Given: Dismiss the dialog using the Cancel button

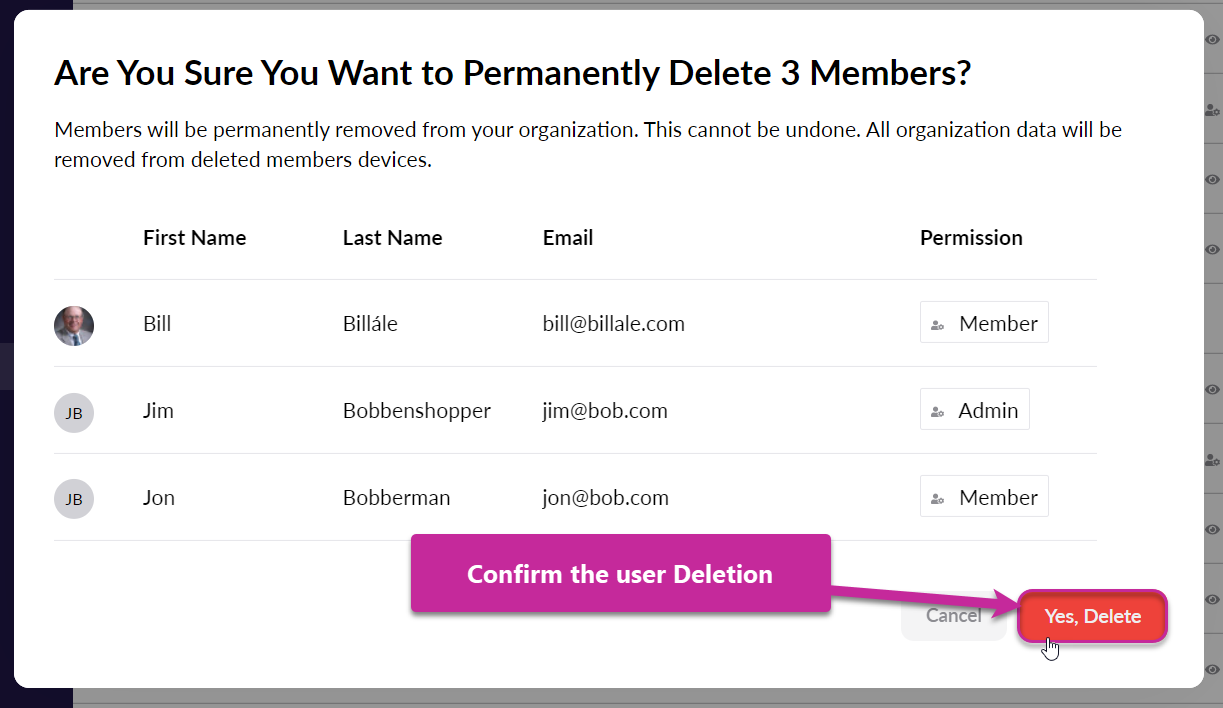Looking at the screenshot, I should 953,616.
